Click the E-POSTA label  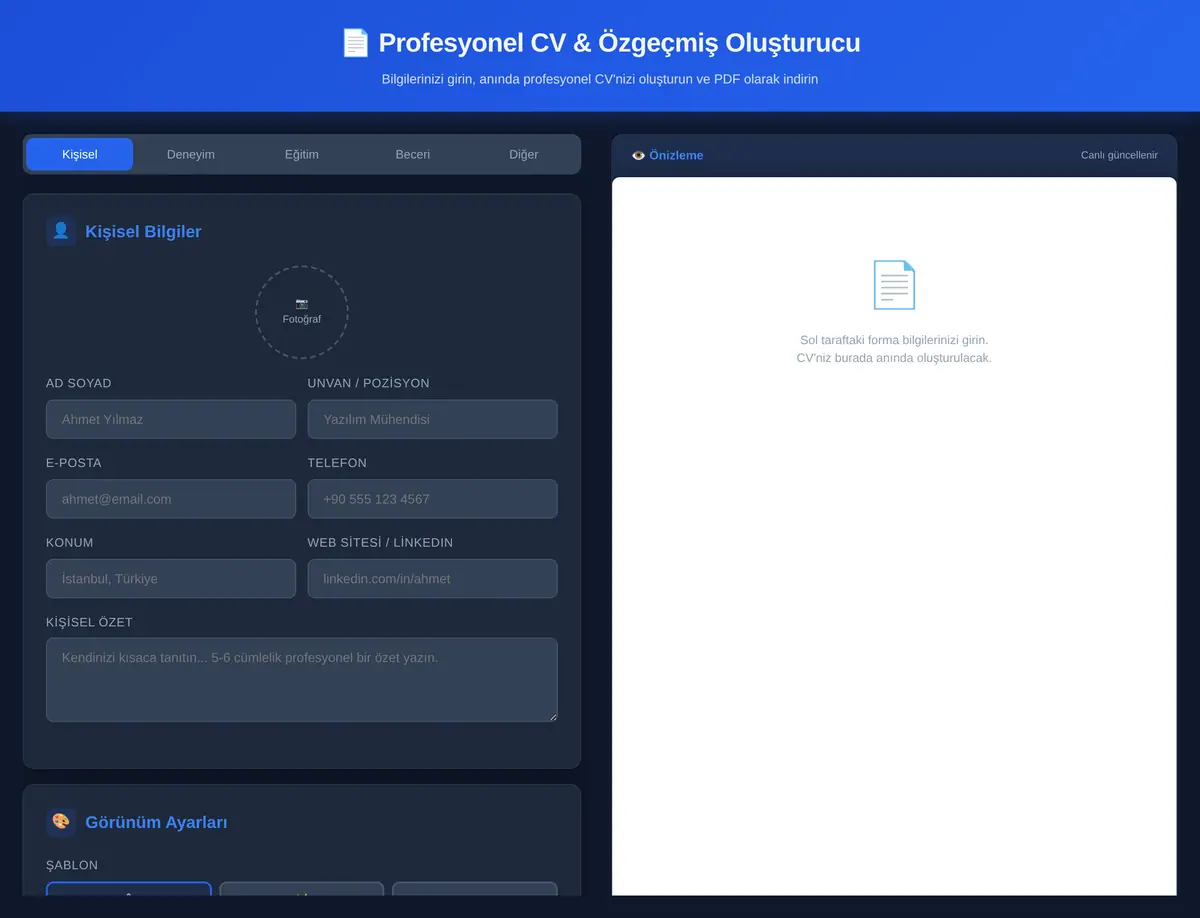74,463
